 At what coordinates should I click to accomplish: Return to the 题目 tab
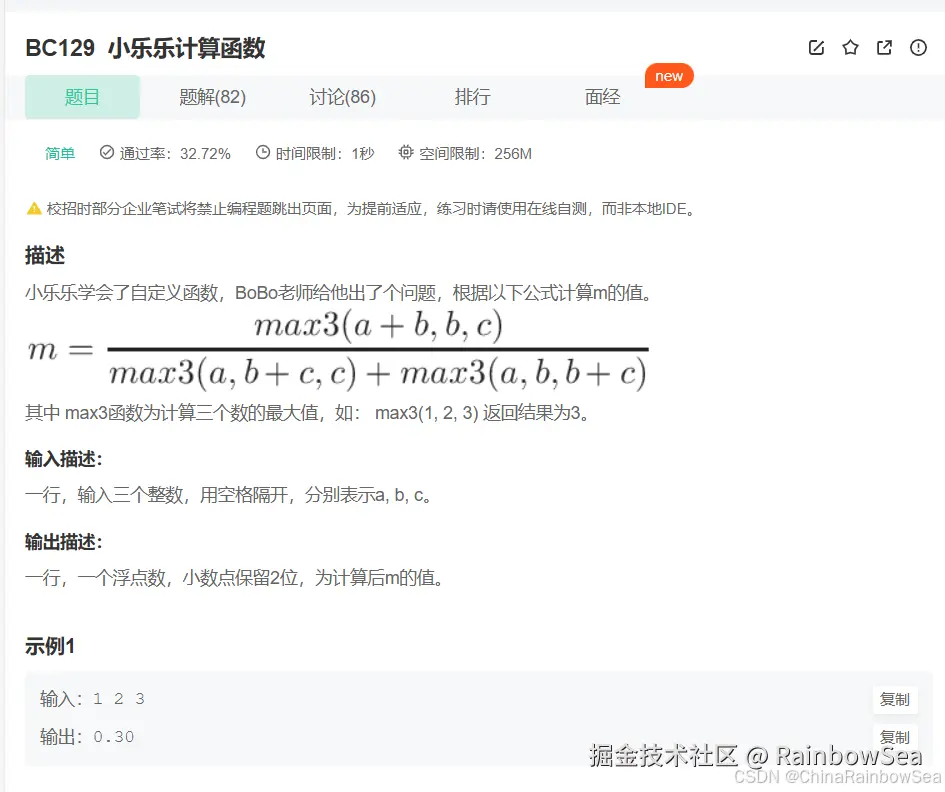click(82, 97)
